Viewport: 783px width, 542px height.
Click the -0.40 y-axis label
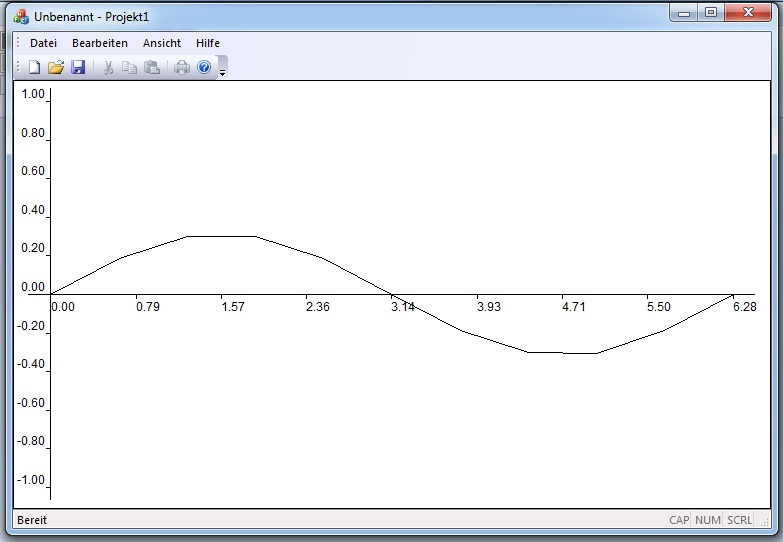pyautogui.click(x=31, y=364)
